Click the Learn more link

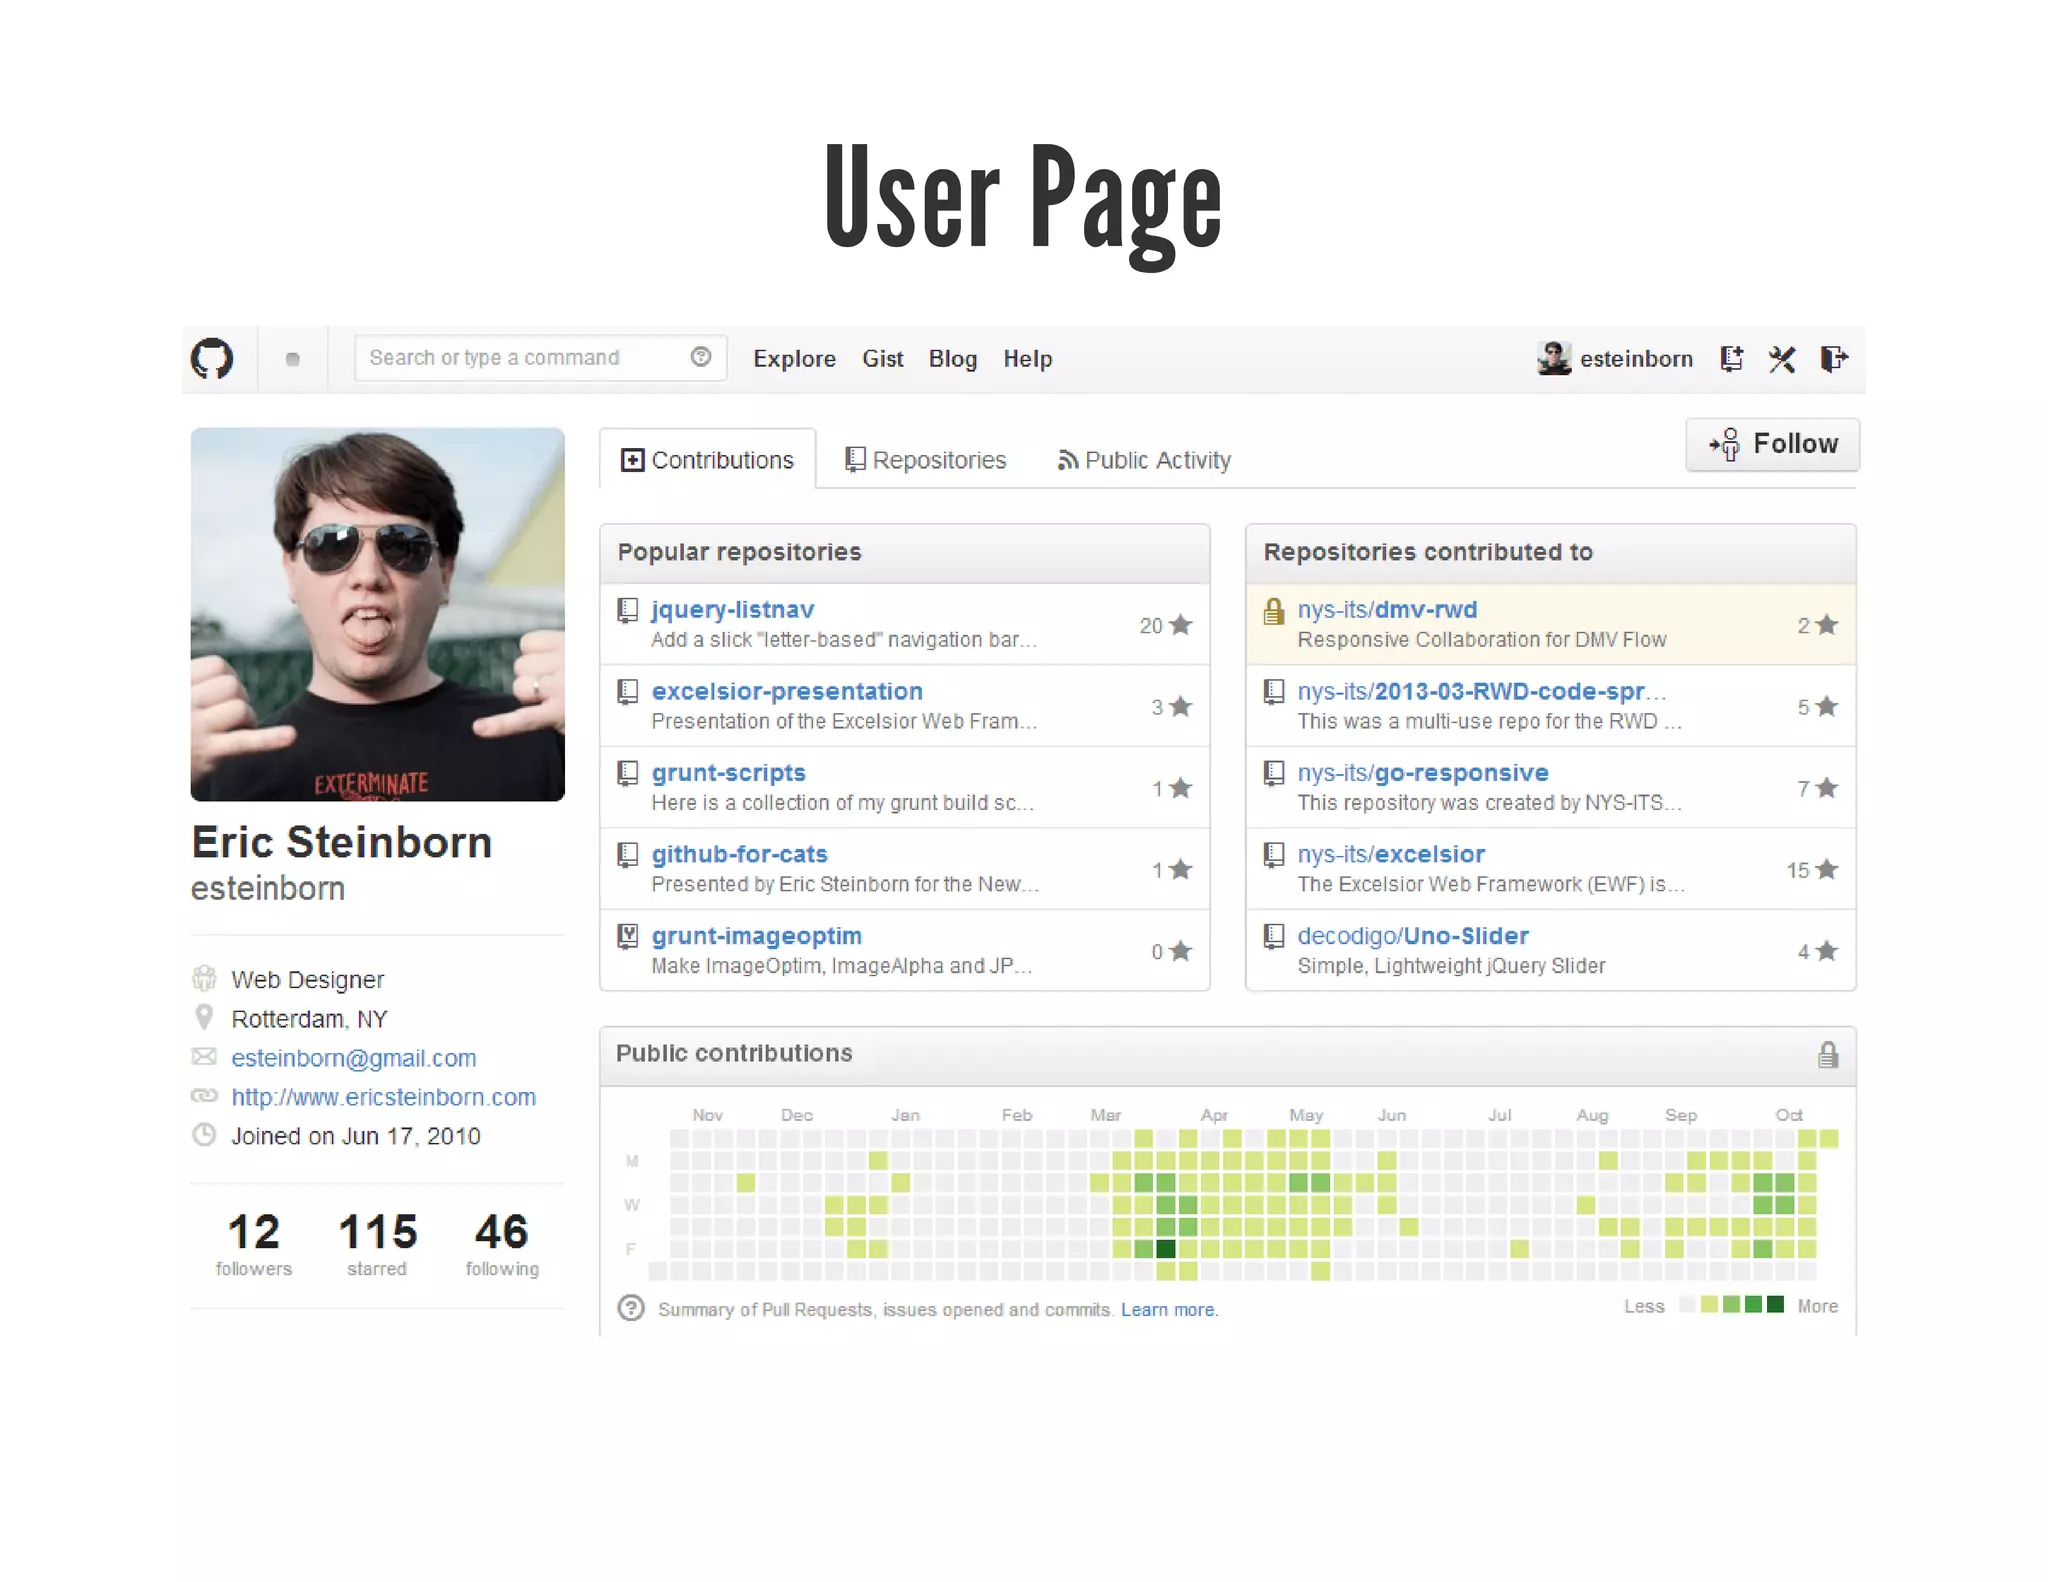(1168, 1310)
